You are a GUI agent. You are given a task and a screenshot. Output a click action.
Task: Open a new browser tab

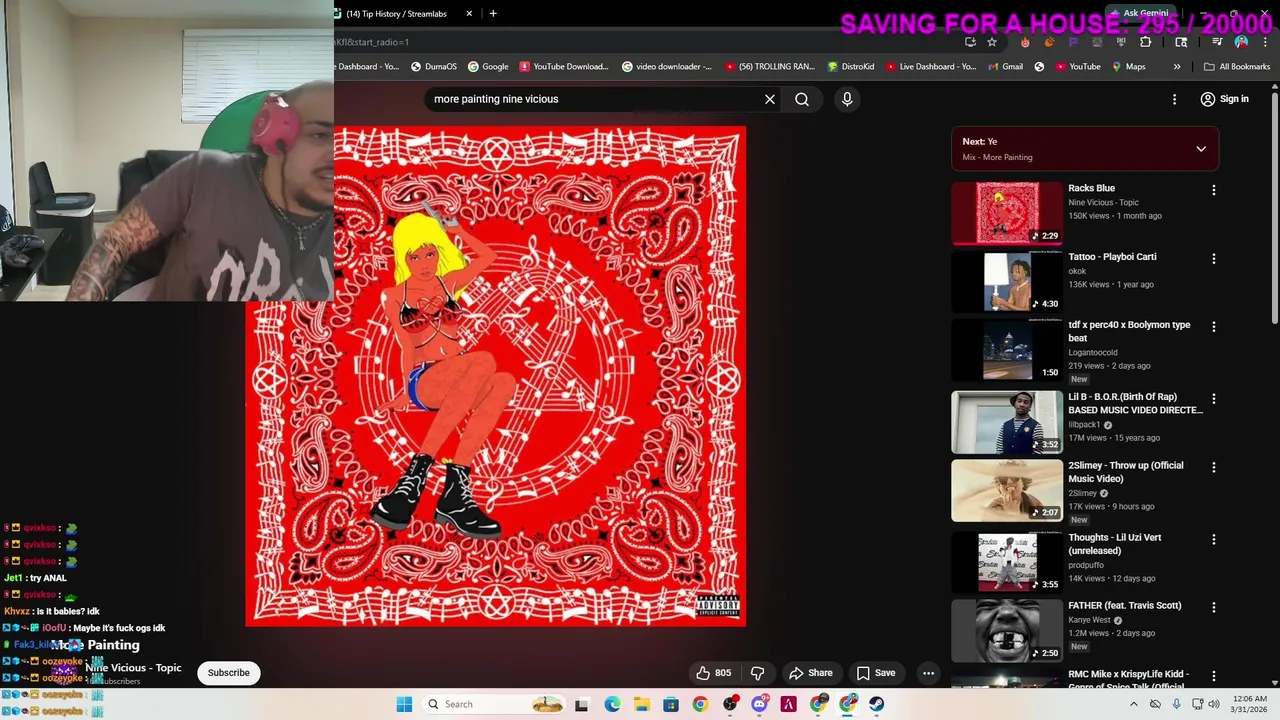pos(493,14)
